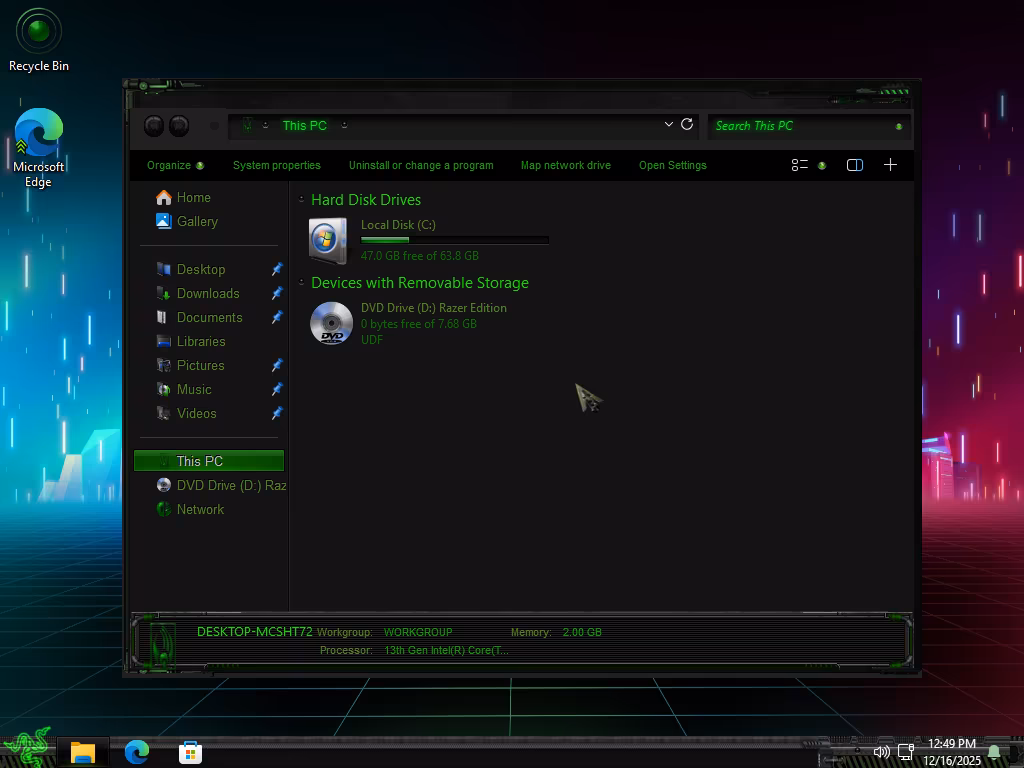
Task: Click Map network drive command
Action: (565, 165)
